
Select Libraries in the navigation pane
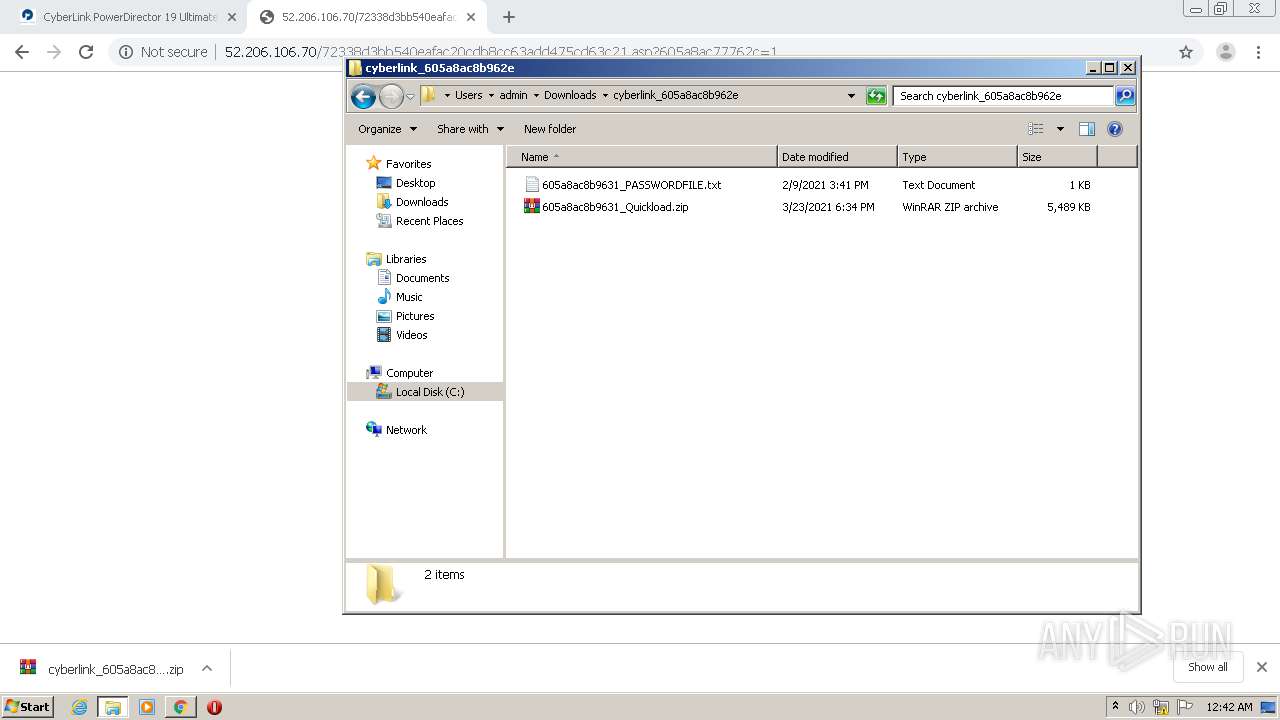pyautogui.click(x=406, y=259)
